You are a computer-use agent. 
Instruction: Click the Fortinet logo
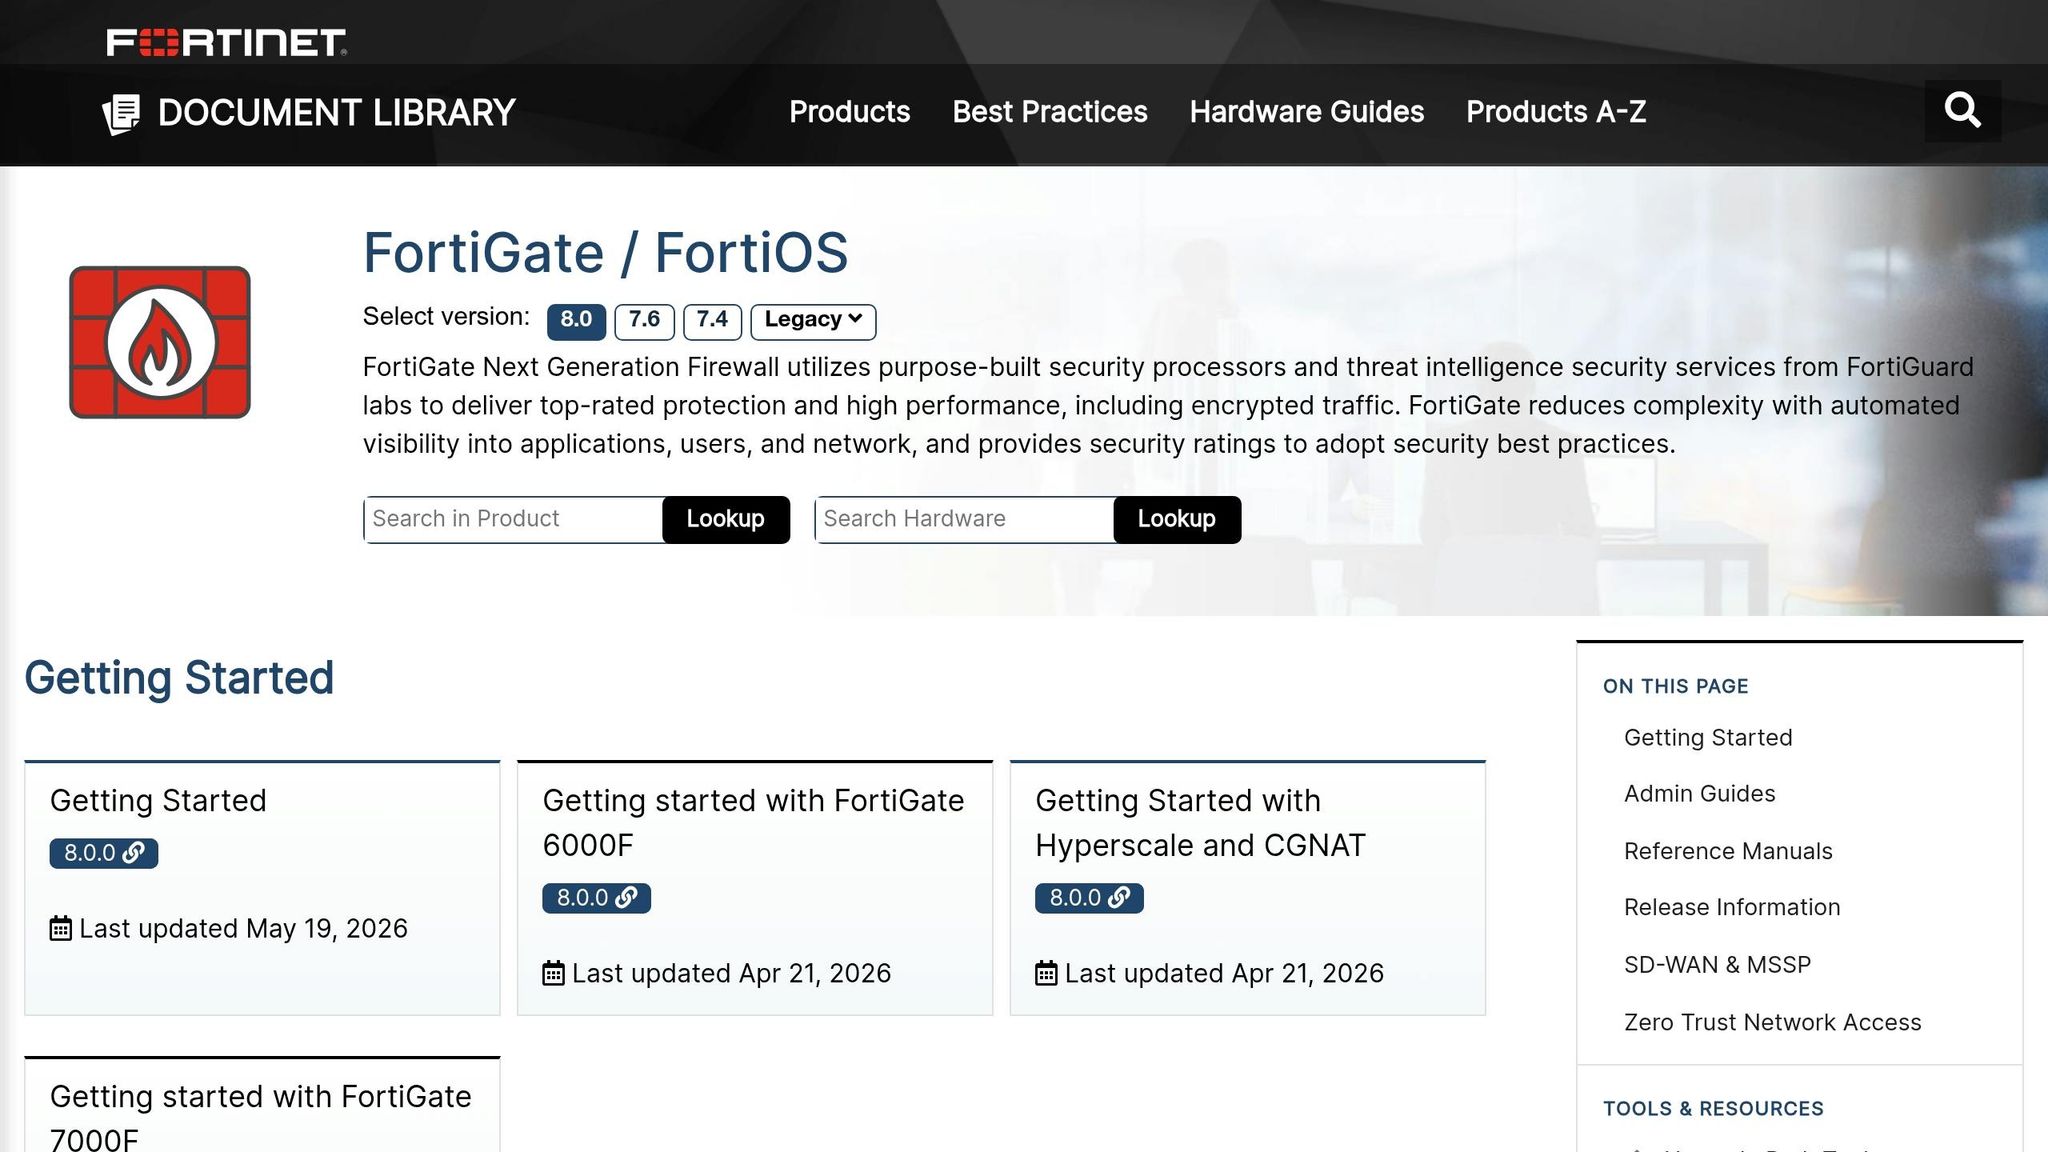tap(227, 42)
